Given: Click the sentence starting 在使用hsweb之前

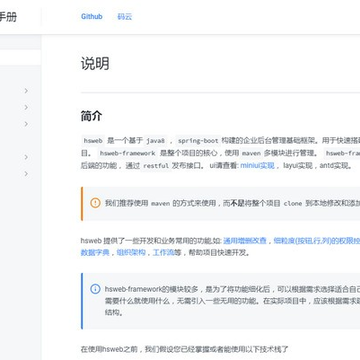Looking at the screenshot, I should point(184,349).
